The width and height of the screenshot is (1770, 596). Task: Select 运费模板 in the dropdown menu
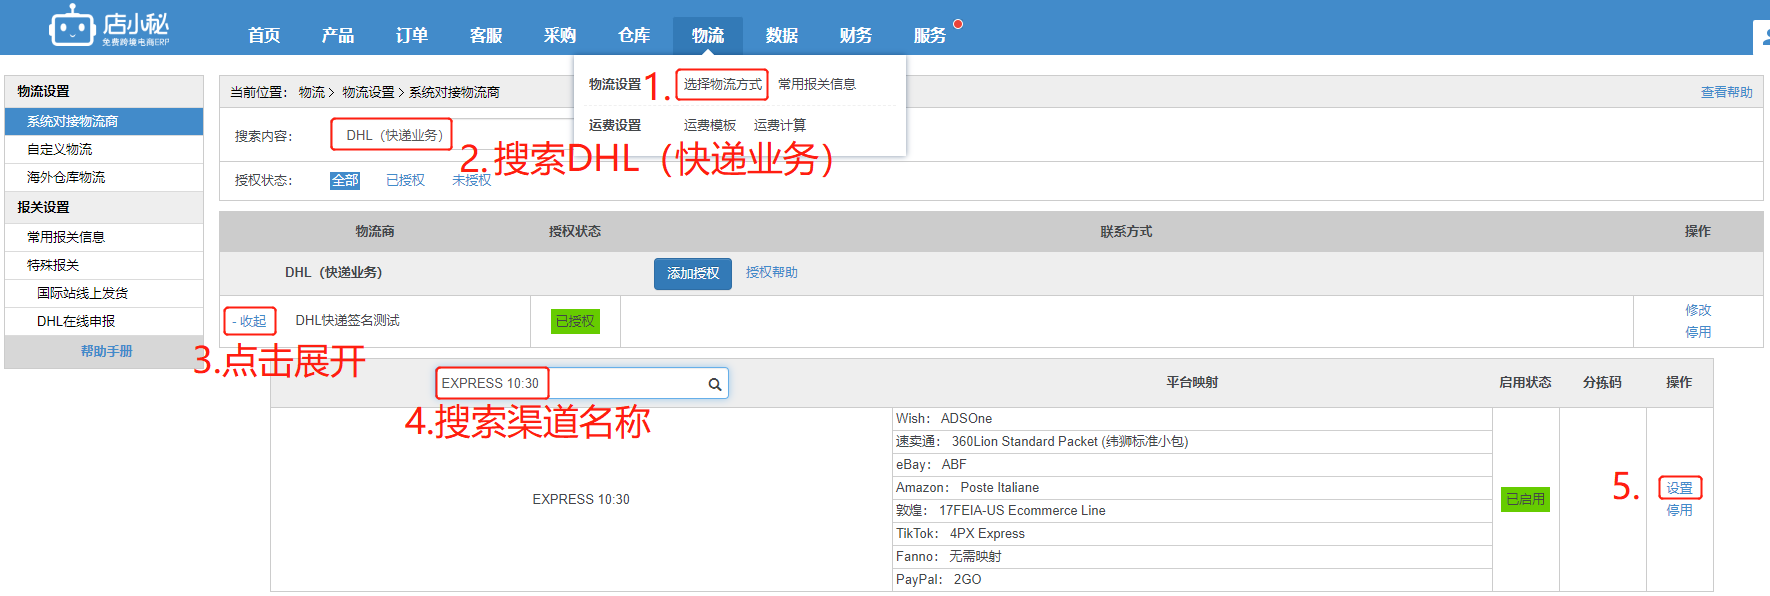(x=710, y=125)
